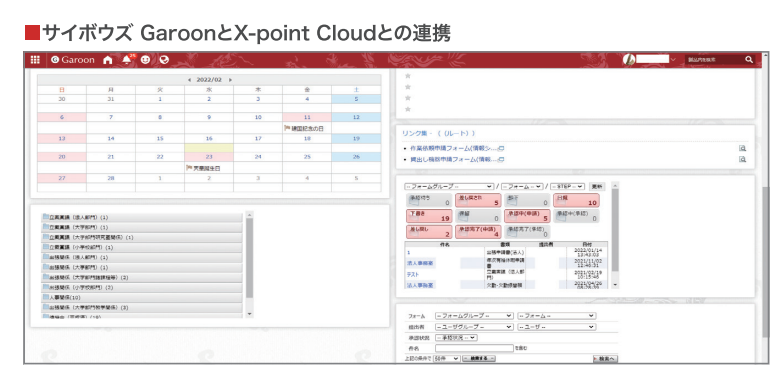Select the red status tile showing 19

tap(429, 216)
